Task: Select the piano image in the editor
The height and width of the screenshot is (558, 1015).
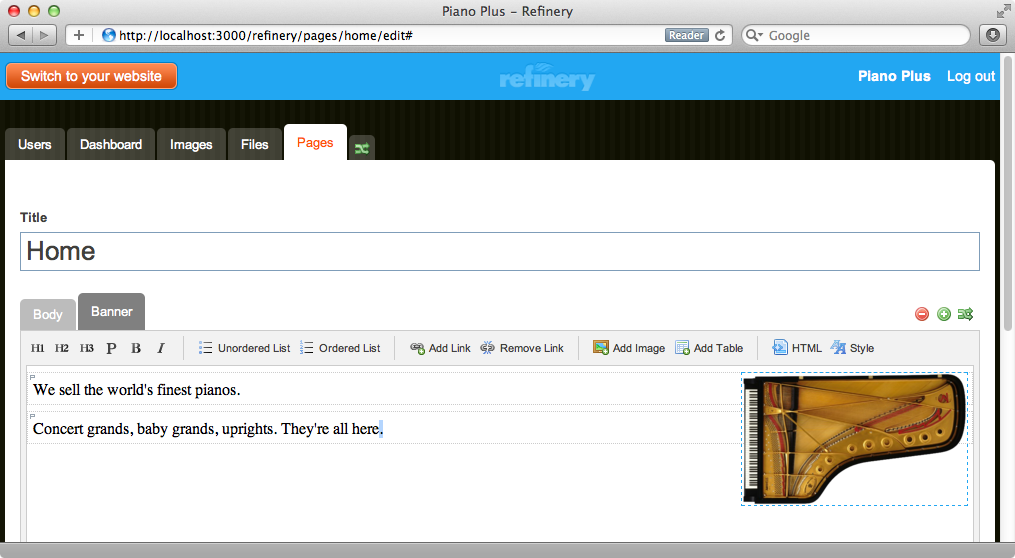Action: 854,439
